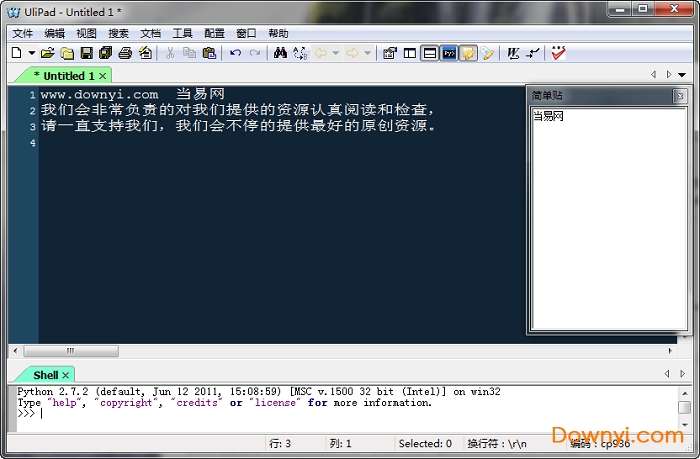Viewport: 700px width, 459px height.
Task: Move Shell panel tabs right with the arrow
Action: [x=682, y=374]
